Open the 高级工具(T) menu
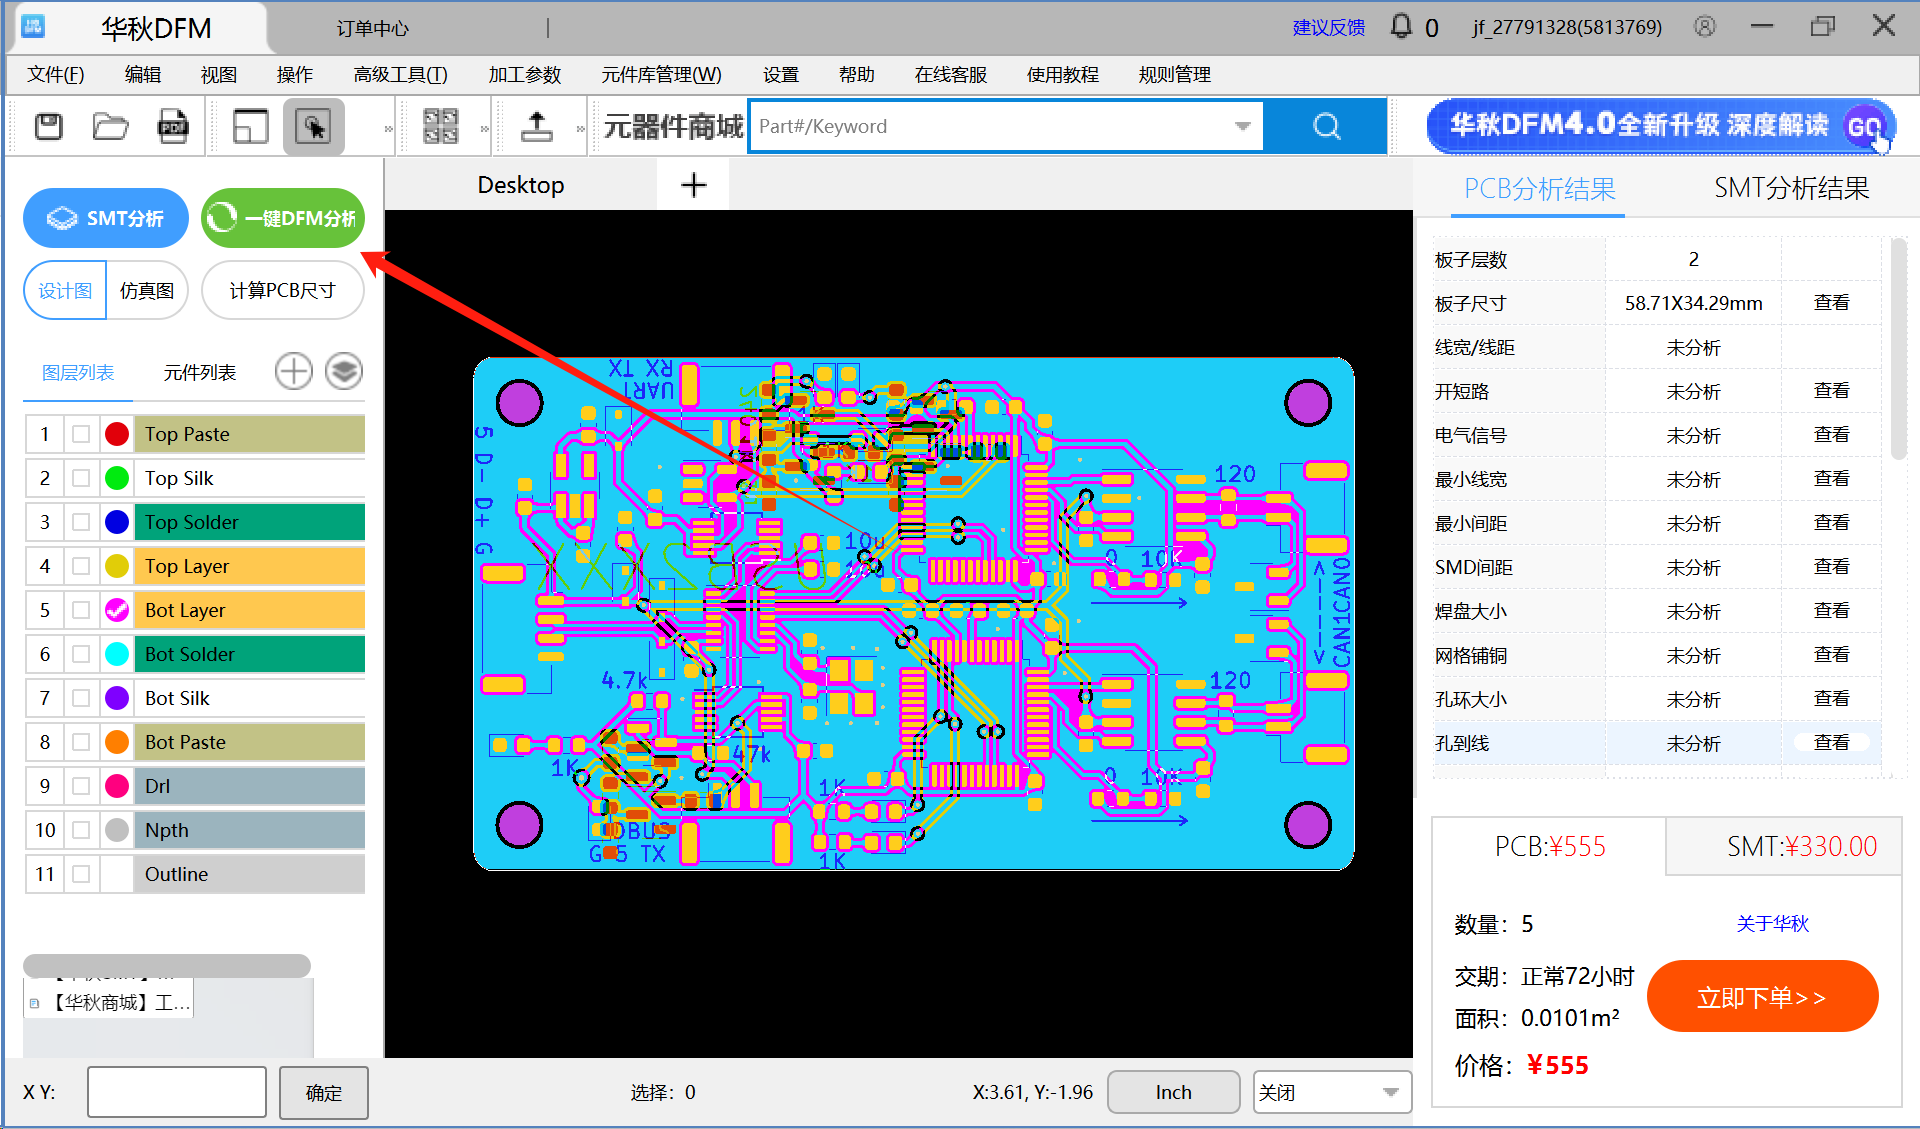Image resolution: width=1920 pixels, height=1129 pixels. click(400, 75)
